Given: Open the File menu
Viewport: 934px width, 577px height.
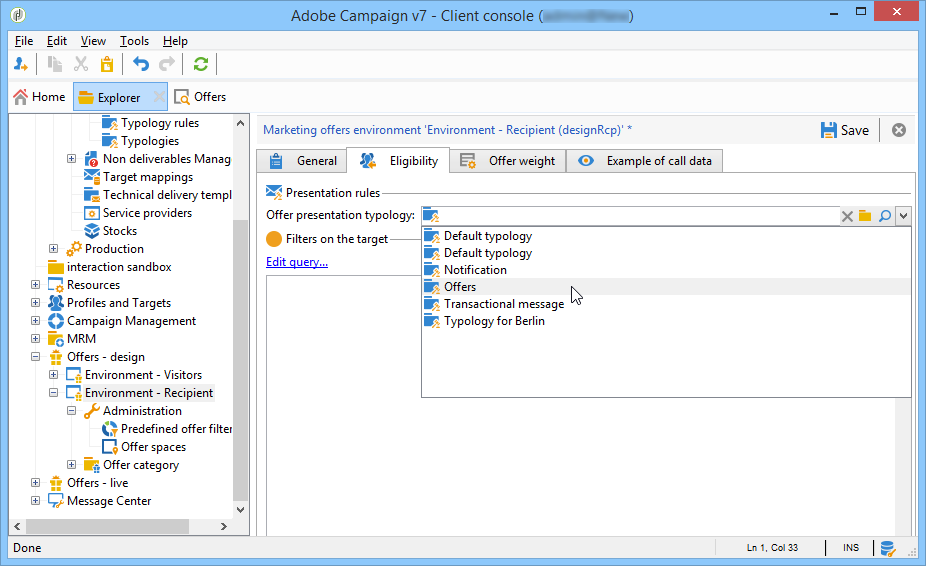Looking at the screenshot, I should click(24, 41).
